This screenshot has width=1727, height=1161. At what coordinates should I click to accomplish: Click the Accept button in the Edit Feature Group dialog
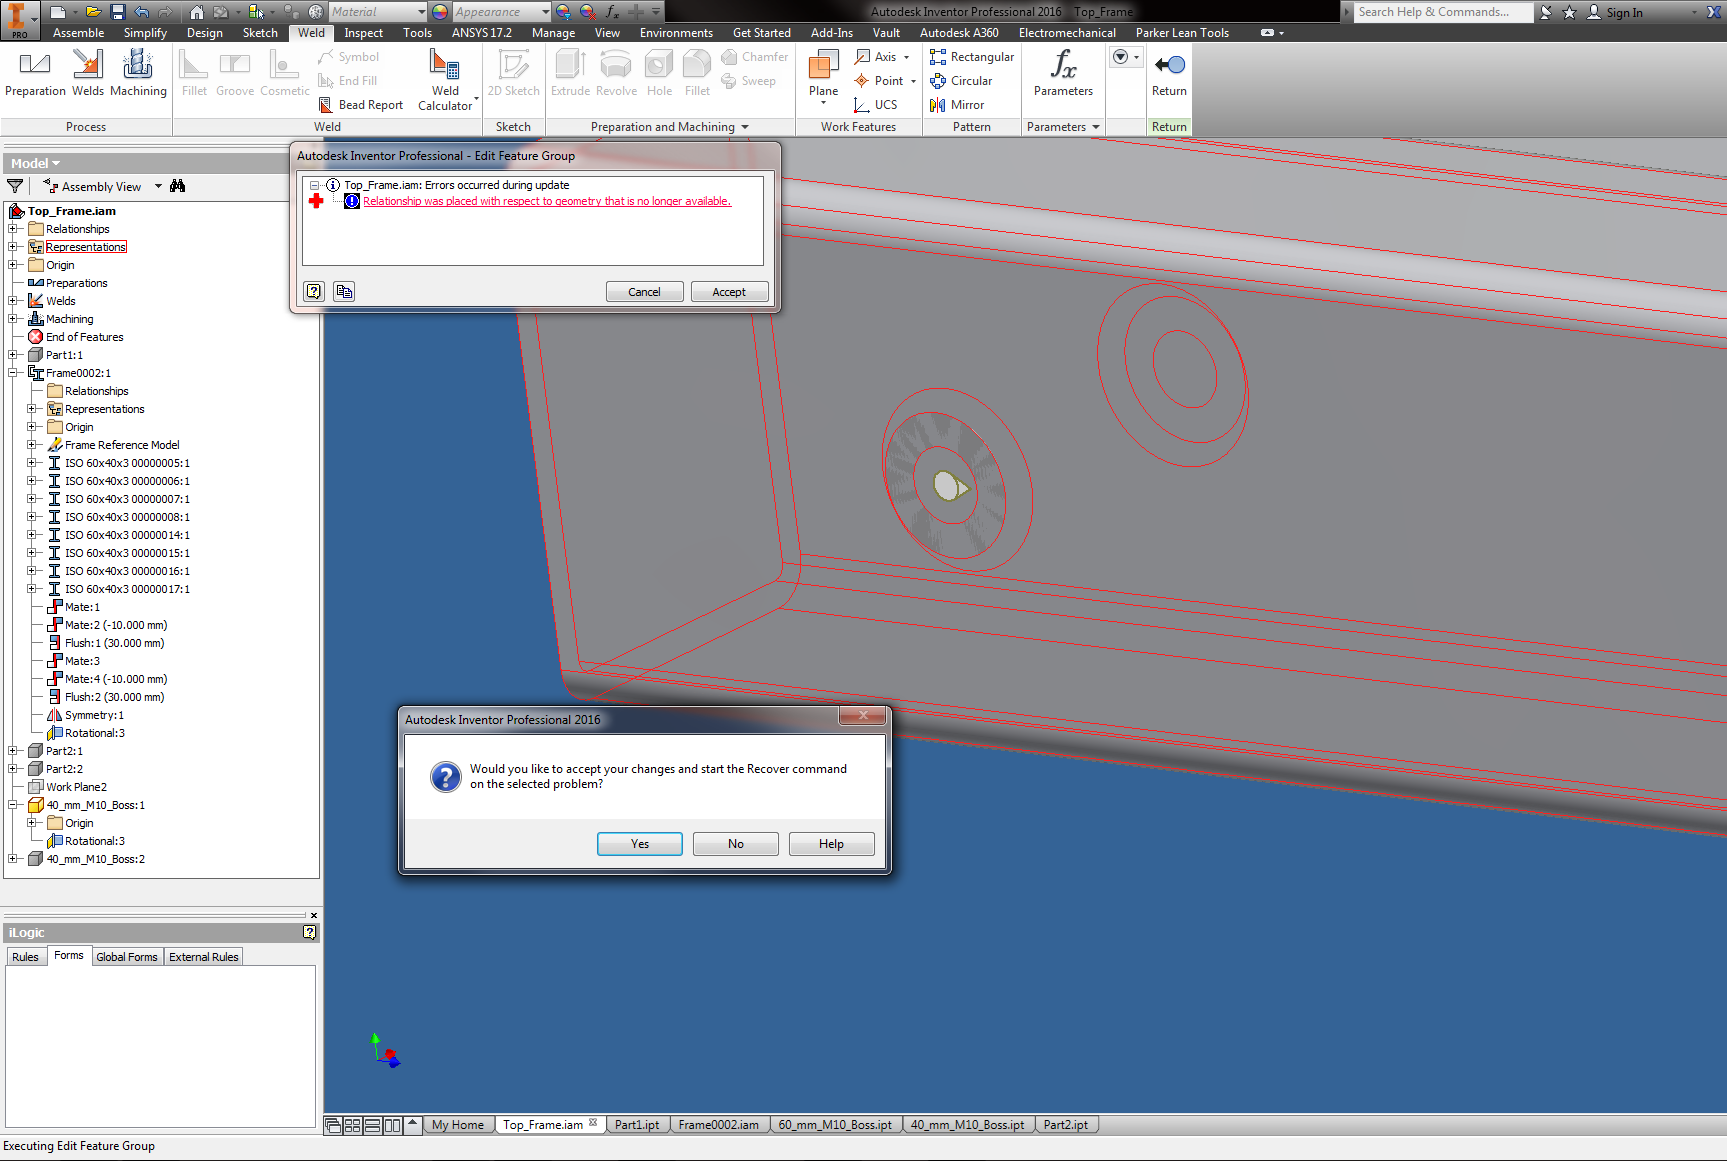click(729, 291)
